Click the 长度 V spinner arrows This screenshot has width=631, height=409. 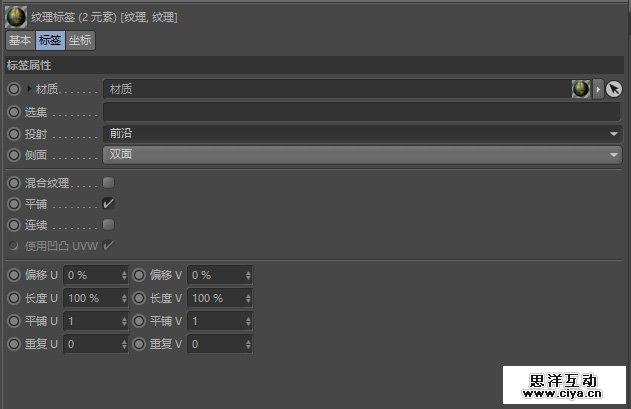point(248,298)
